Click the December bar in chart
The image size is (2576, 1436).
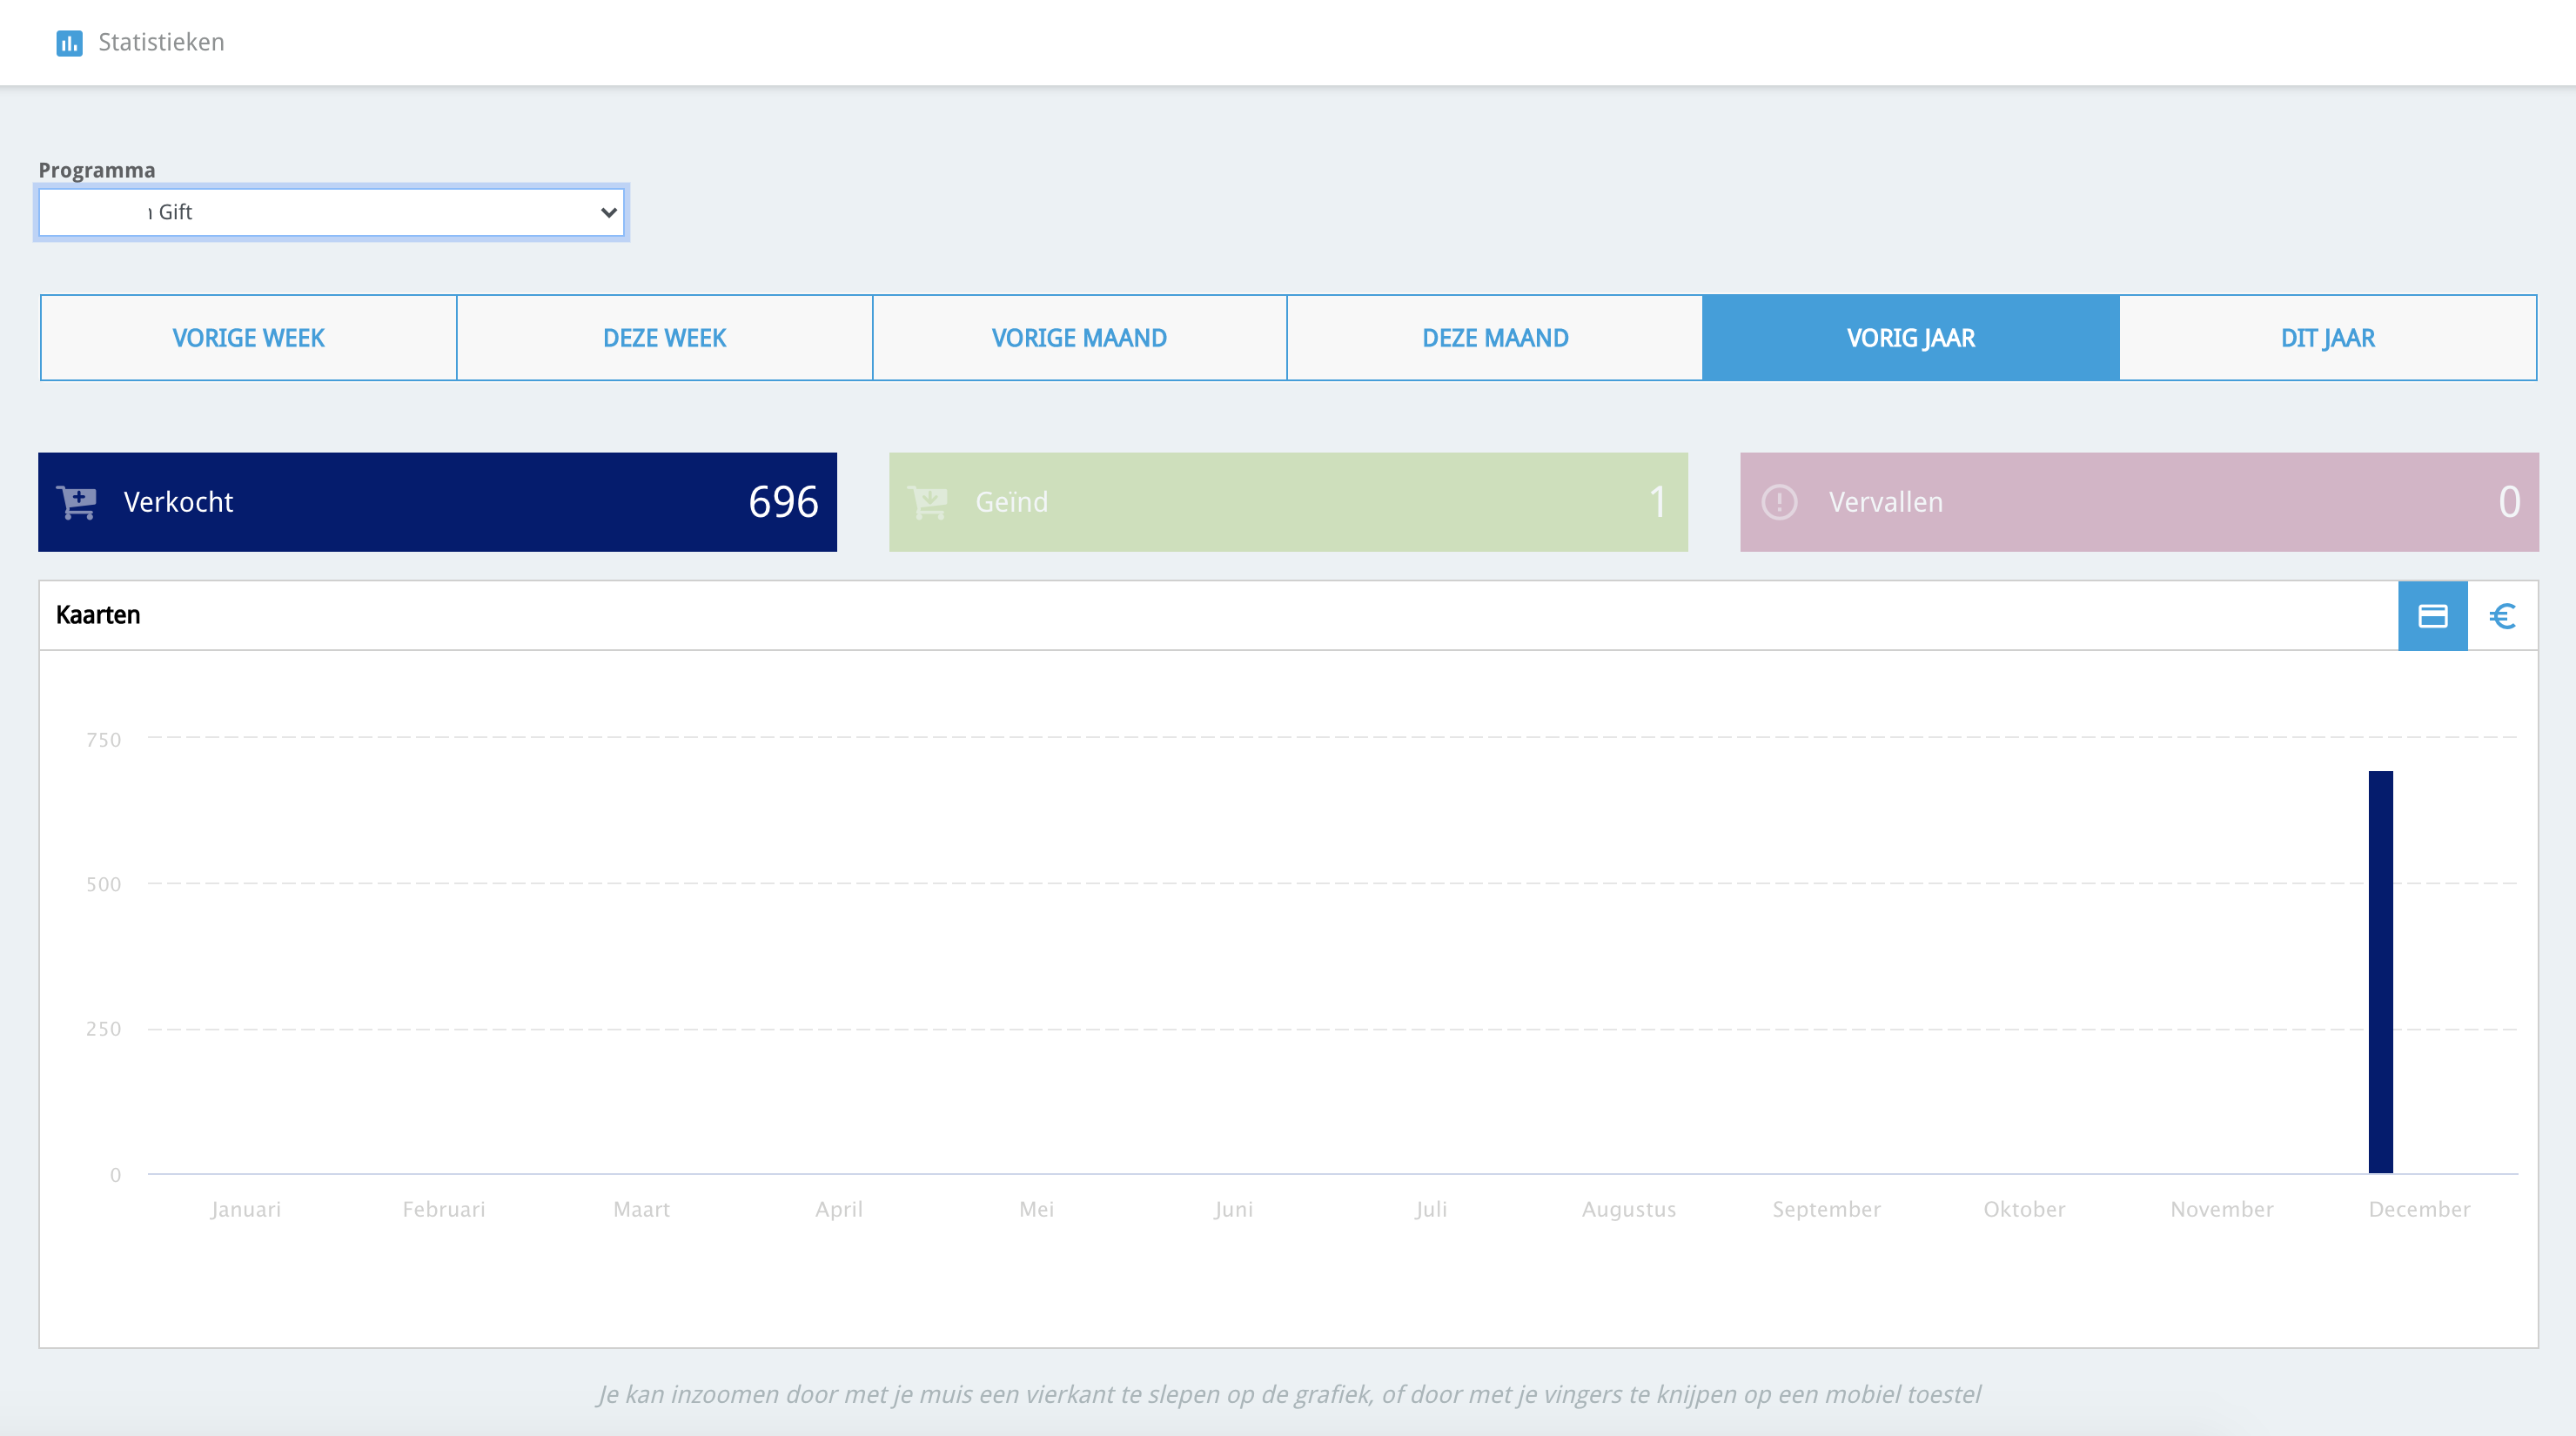point(2380,970)
